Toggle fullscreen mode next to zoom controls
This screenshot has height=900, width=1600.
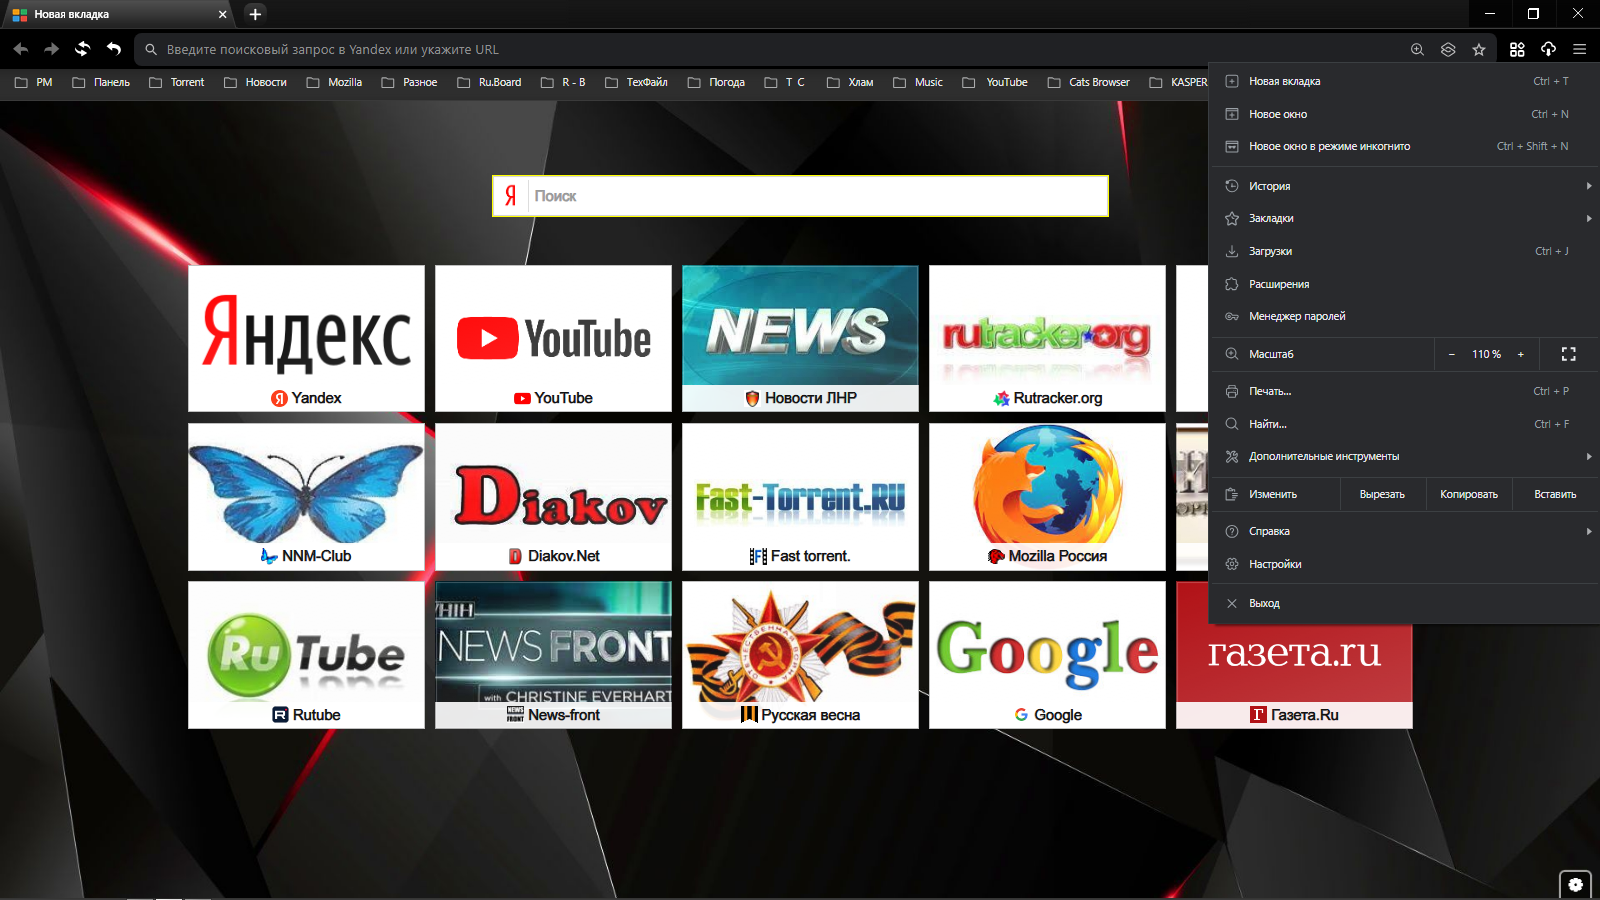[1568, 354]
